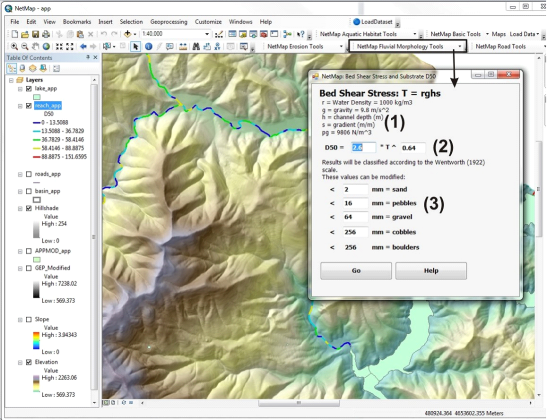
Task: Open the map scale dropdown
Action: [x=207, y=34]
